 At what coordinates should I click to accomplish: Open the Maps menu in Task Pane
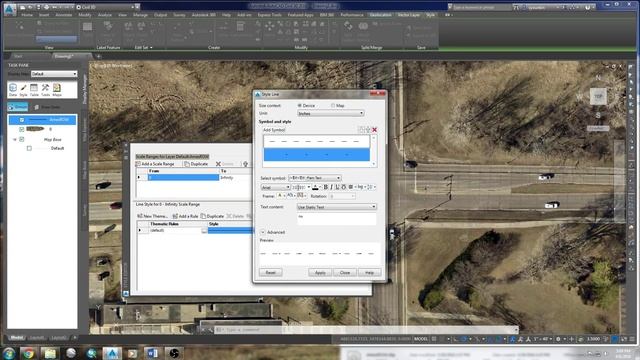[x=57, y=90]
